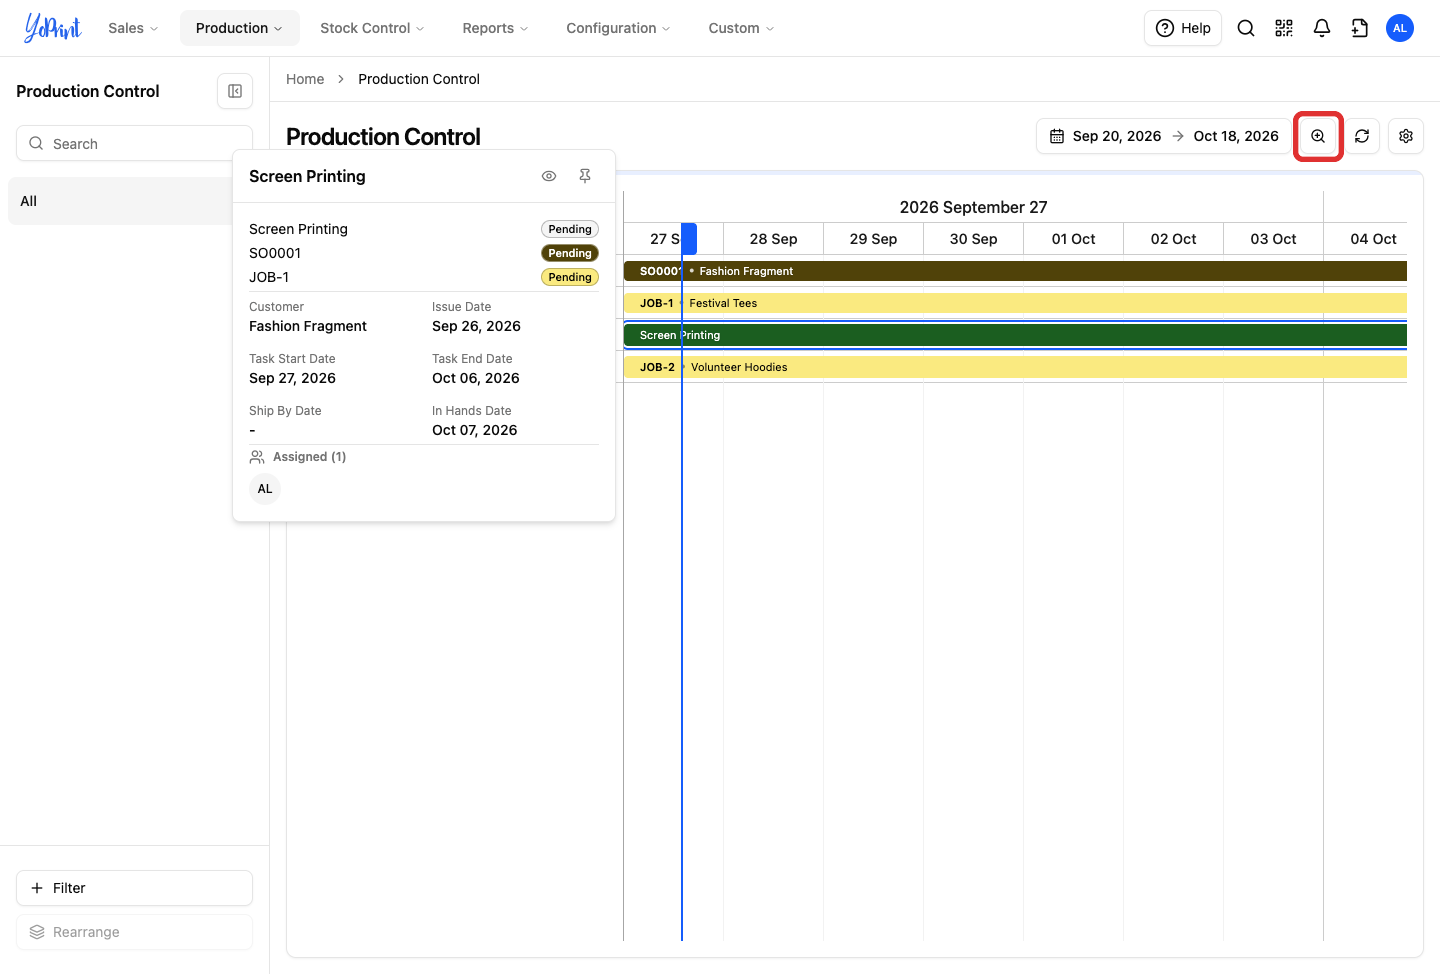Click the 02 Oct column header
The width and height of the screenshot is (1440, 974).
point(1173,239)
